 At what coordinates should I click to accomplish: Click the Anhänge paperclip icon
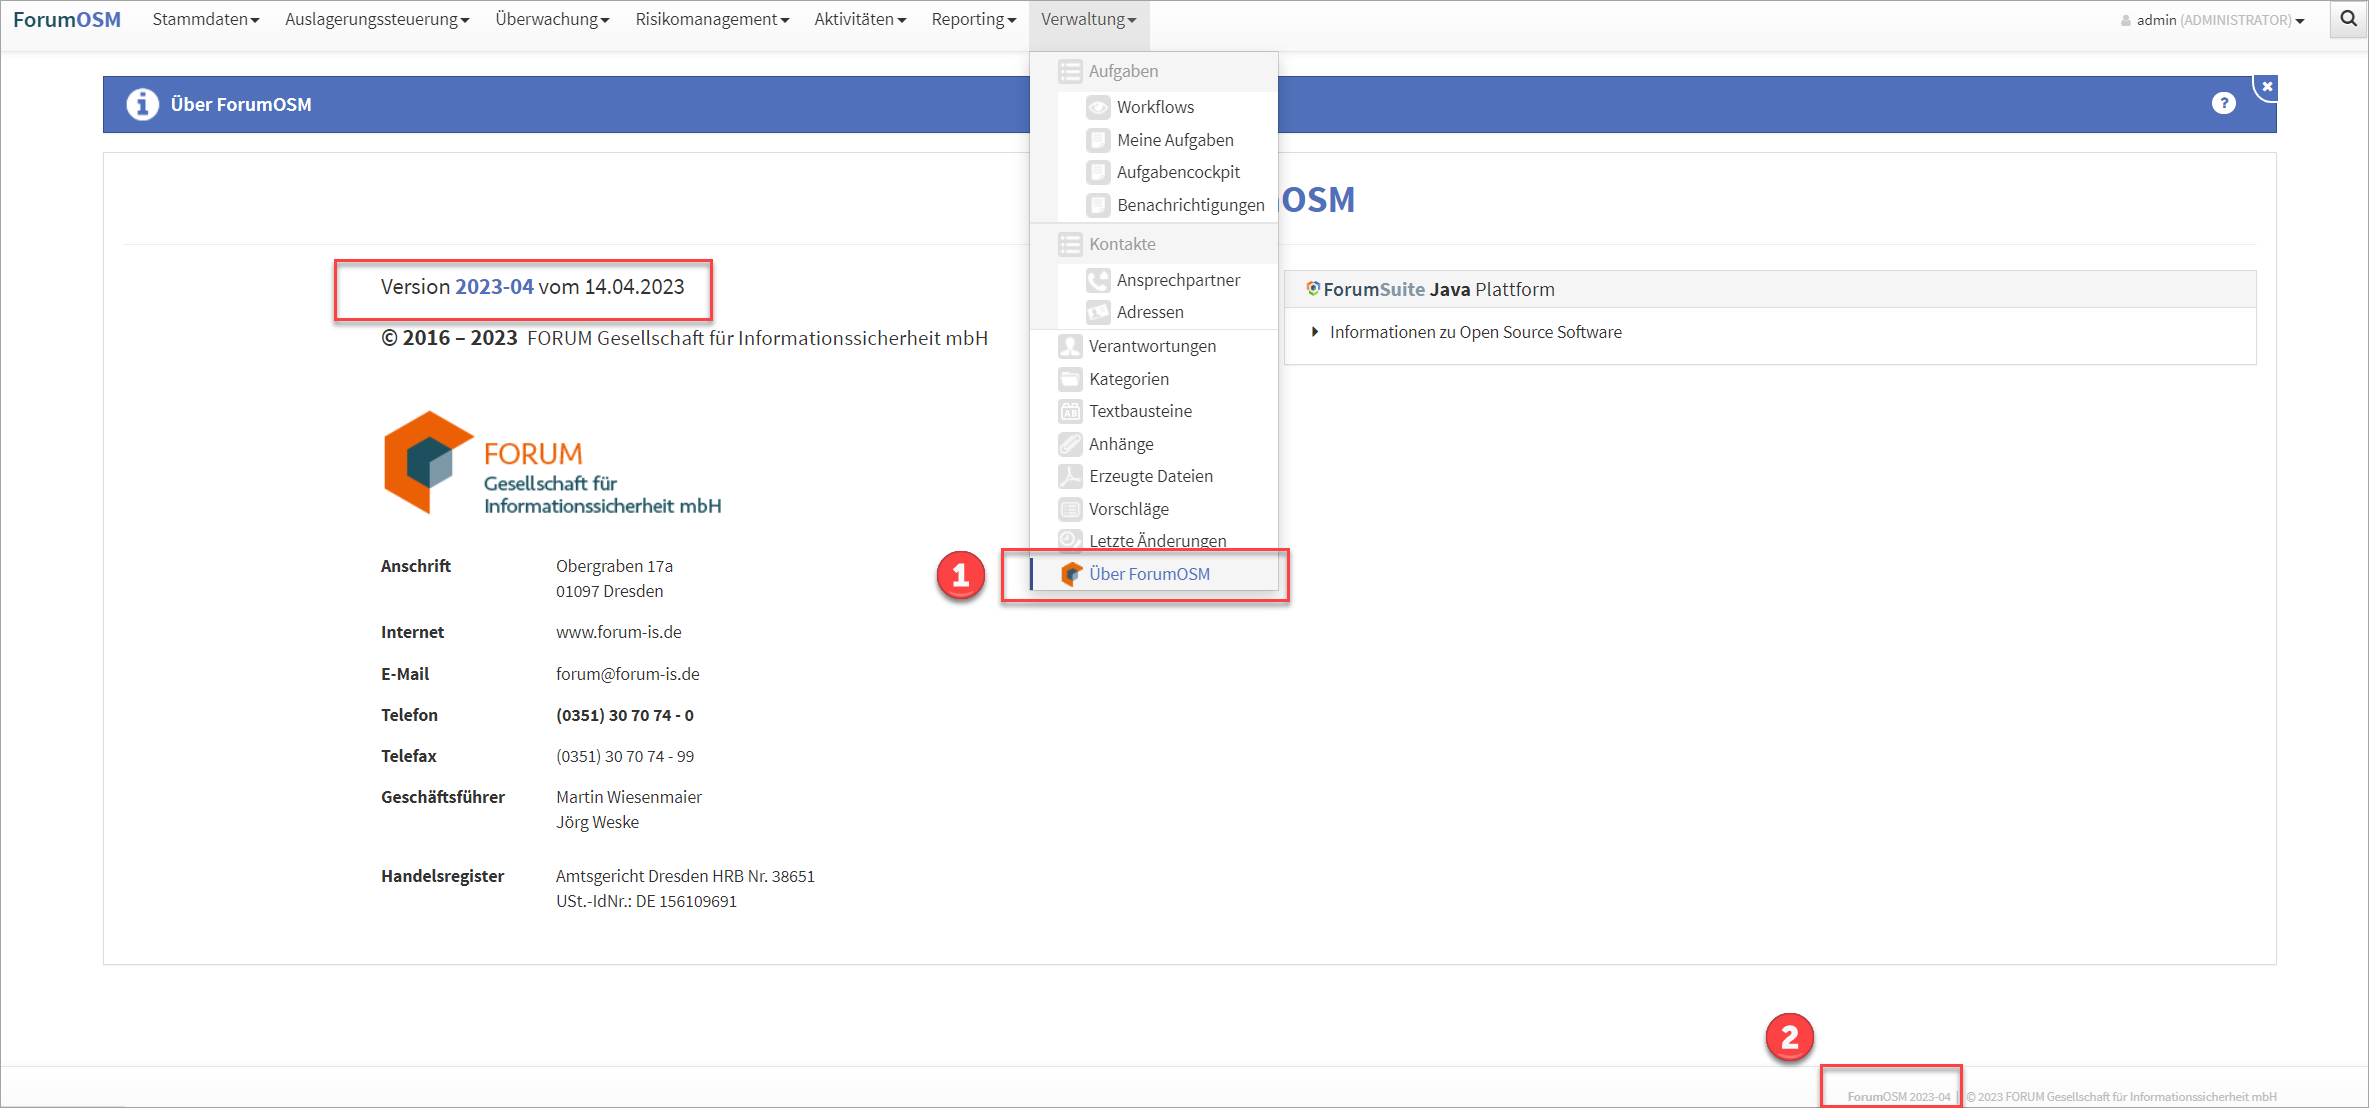point(1070,444)
